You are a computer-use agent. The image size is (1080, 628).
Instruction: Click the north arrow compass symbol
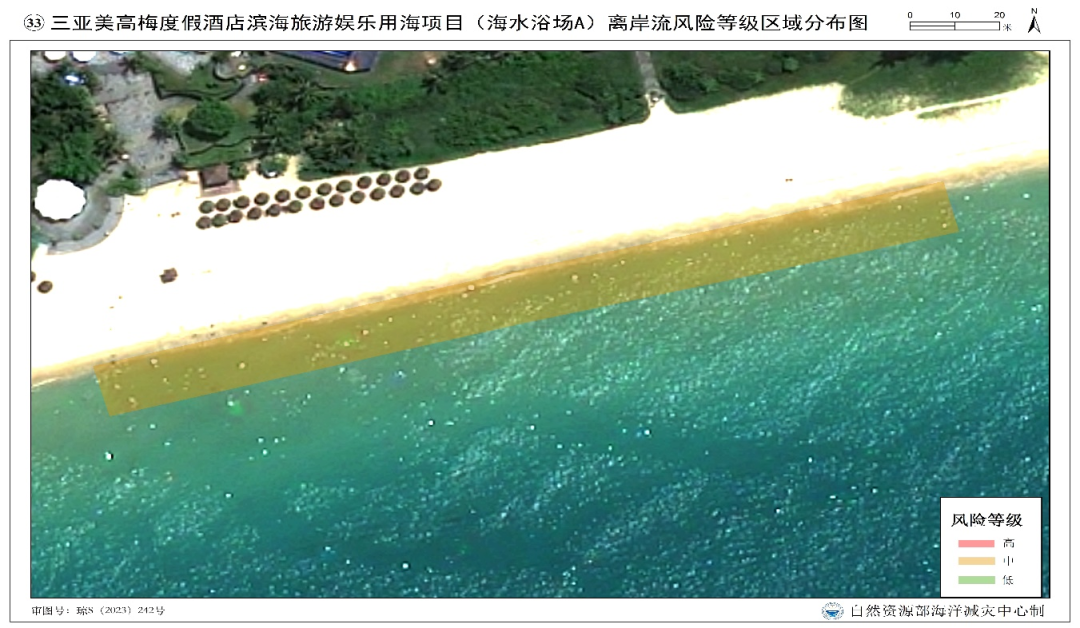click(x=1034, y=21)
